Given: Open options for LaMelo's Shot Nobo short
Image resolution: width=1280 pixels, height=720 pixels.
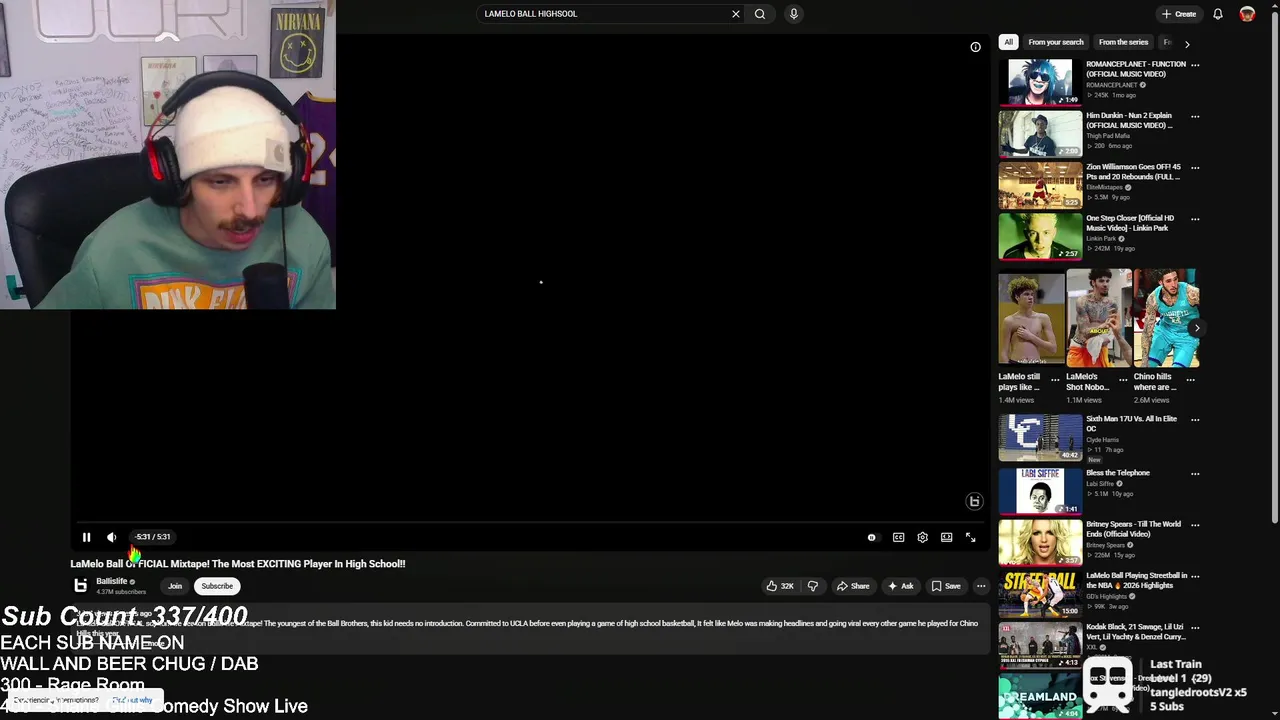Looking at the screenshot, I should [1123, 380].
